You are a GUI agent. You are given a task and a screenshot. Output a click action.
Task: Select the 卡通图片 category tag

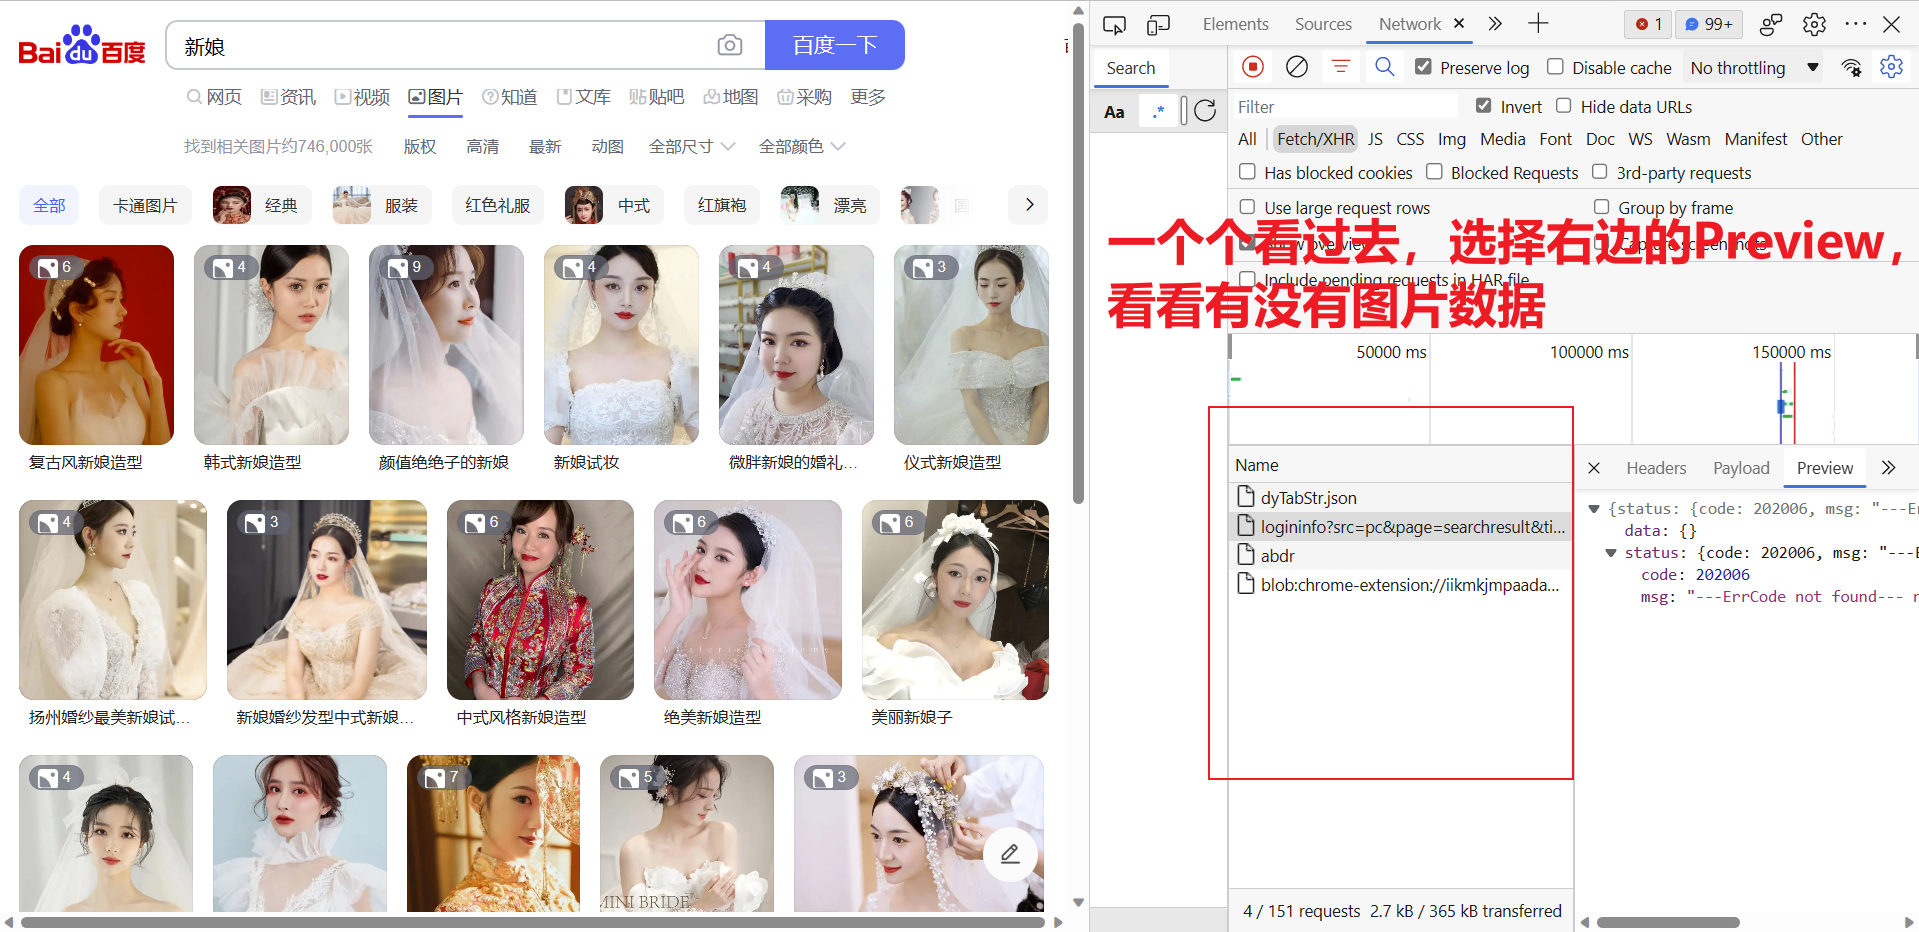pyautogui.click(x=145, y=205)
